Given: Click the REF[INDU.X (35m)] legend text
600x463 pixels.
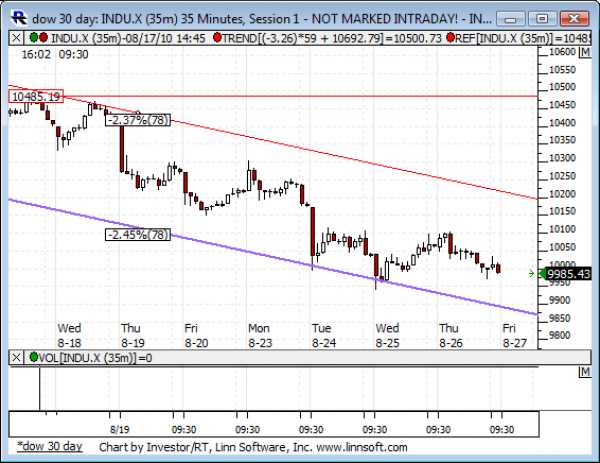Looking at the screenshot, I should click(x=522, y=38).
